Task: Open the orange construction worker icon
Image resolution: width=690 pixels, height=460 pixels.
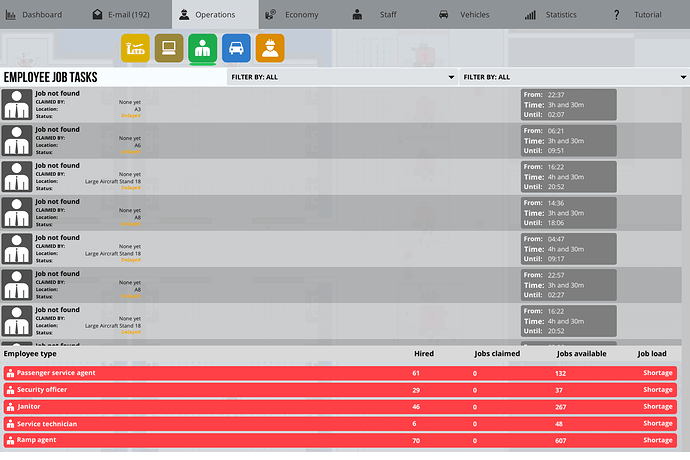Action: point(270,48)
